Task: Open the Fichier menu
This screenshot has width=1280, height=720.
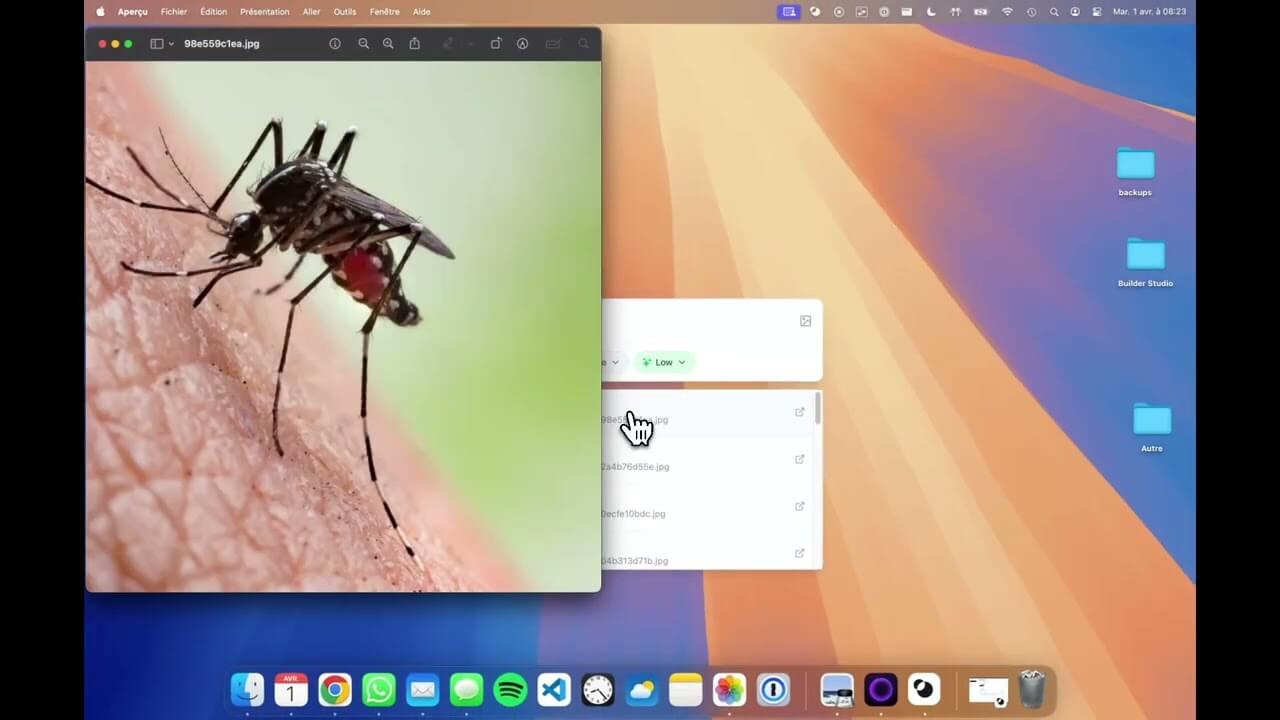Action: pyautogui.click(x=174, y=12)
